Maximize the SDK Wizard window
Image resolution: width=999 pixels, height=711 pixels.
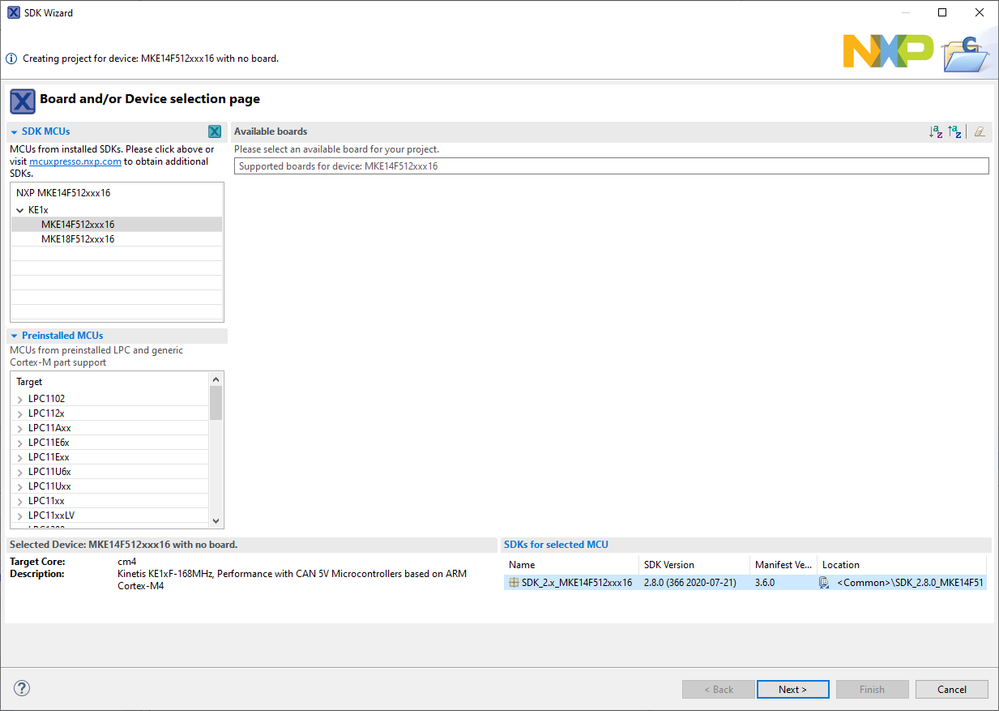(x=942, y=13)
